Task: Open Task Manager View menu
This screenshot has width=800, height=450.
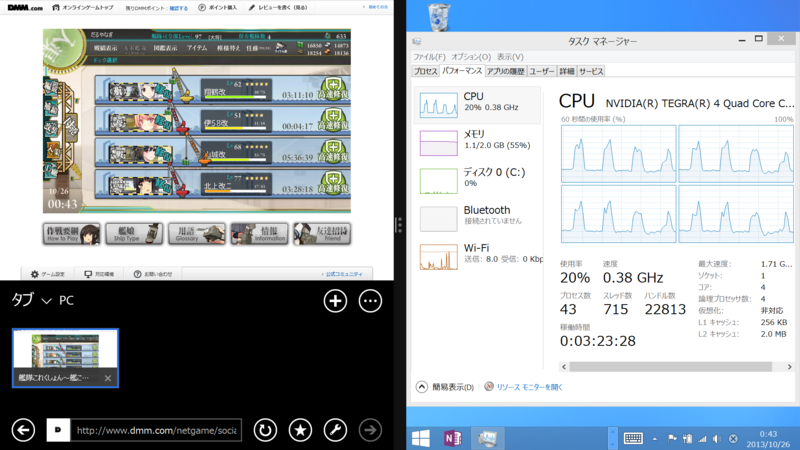Action: 510,57
